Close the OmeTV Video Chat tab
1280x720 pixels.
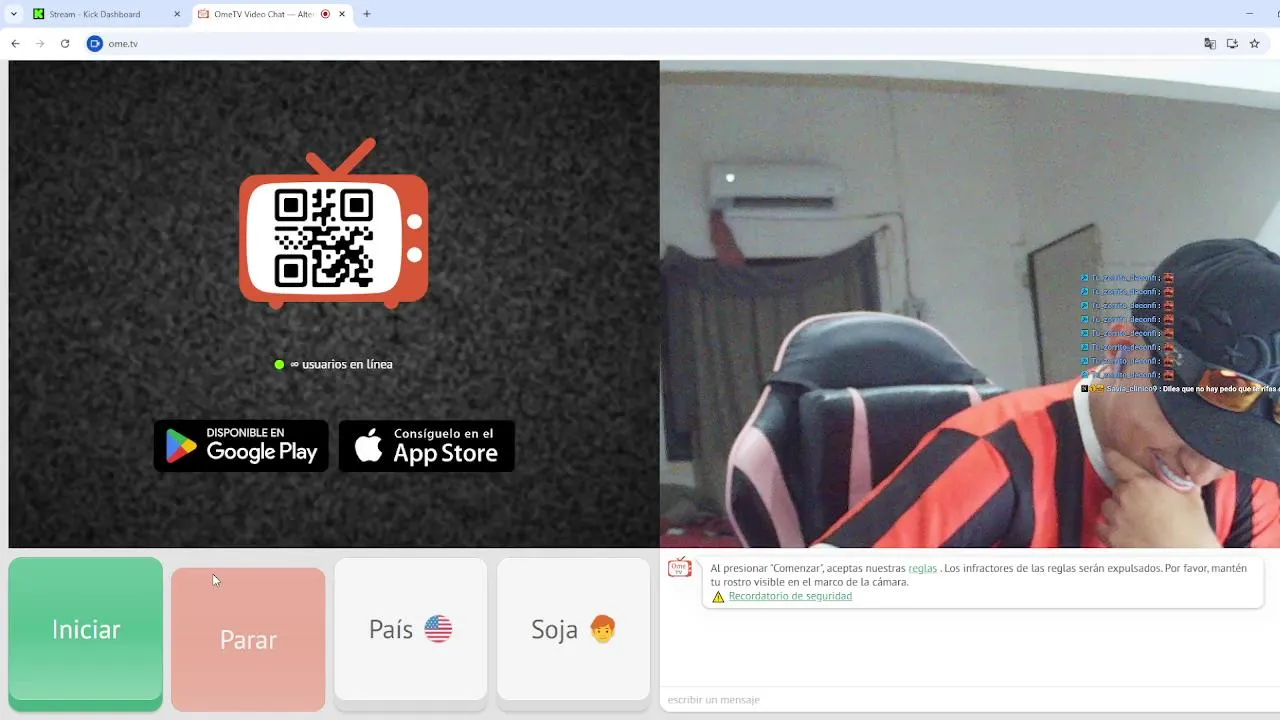coord(342,14)
